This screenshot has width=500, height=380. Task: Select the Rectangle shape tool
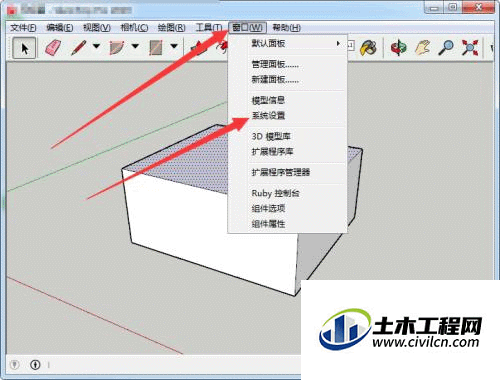pyautogui.click(x=156, y=48)
